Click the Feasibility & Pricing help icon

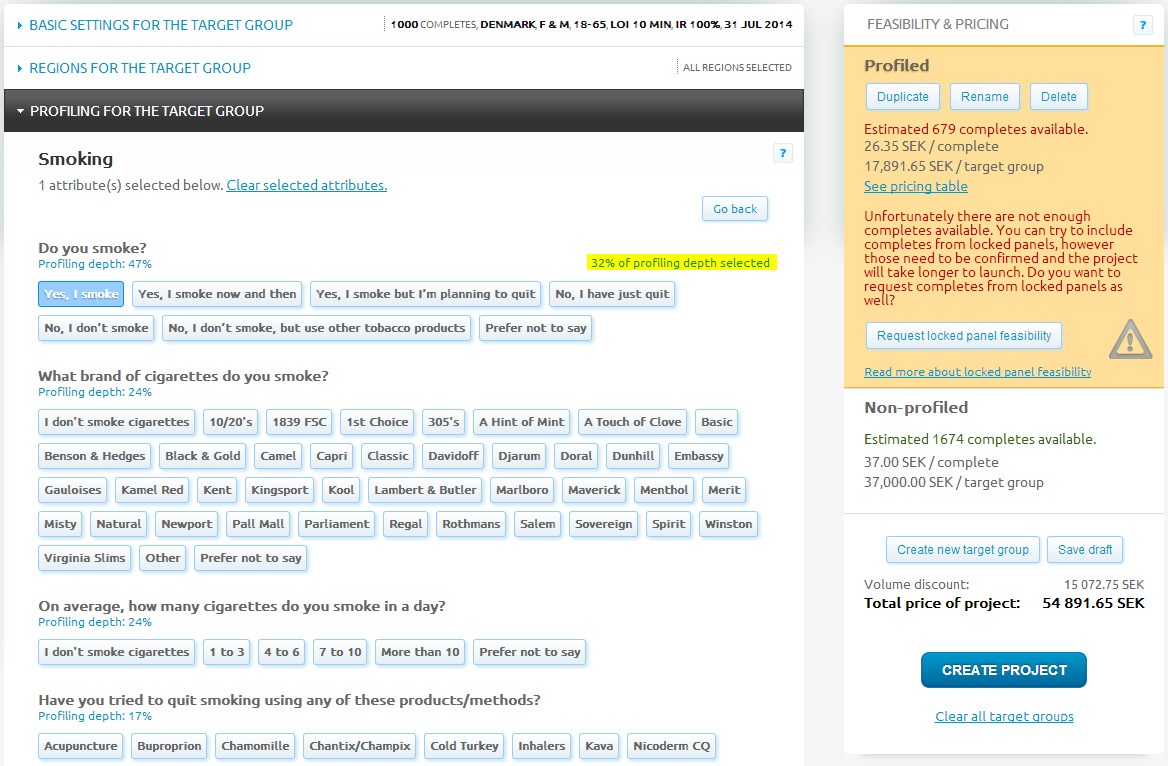1142,25
